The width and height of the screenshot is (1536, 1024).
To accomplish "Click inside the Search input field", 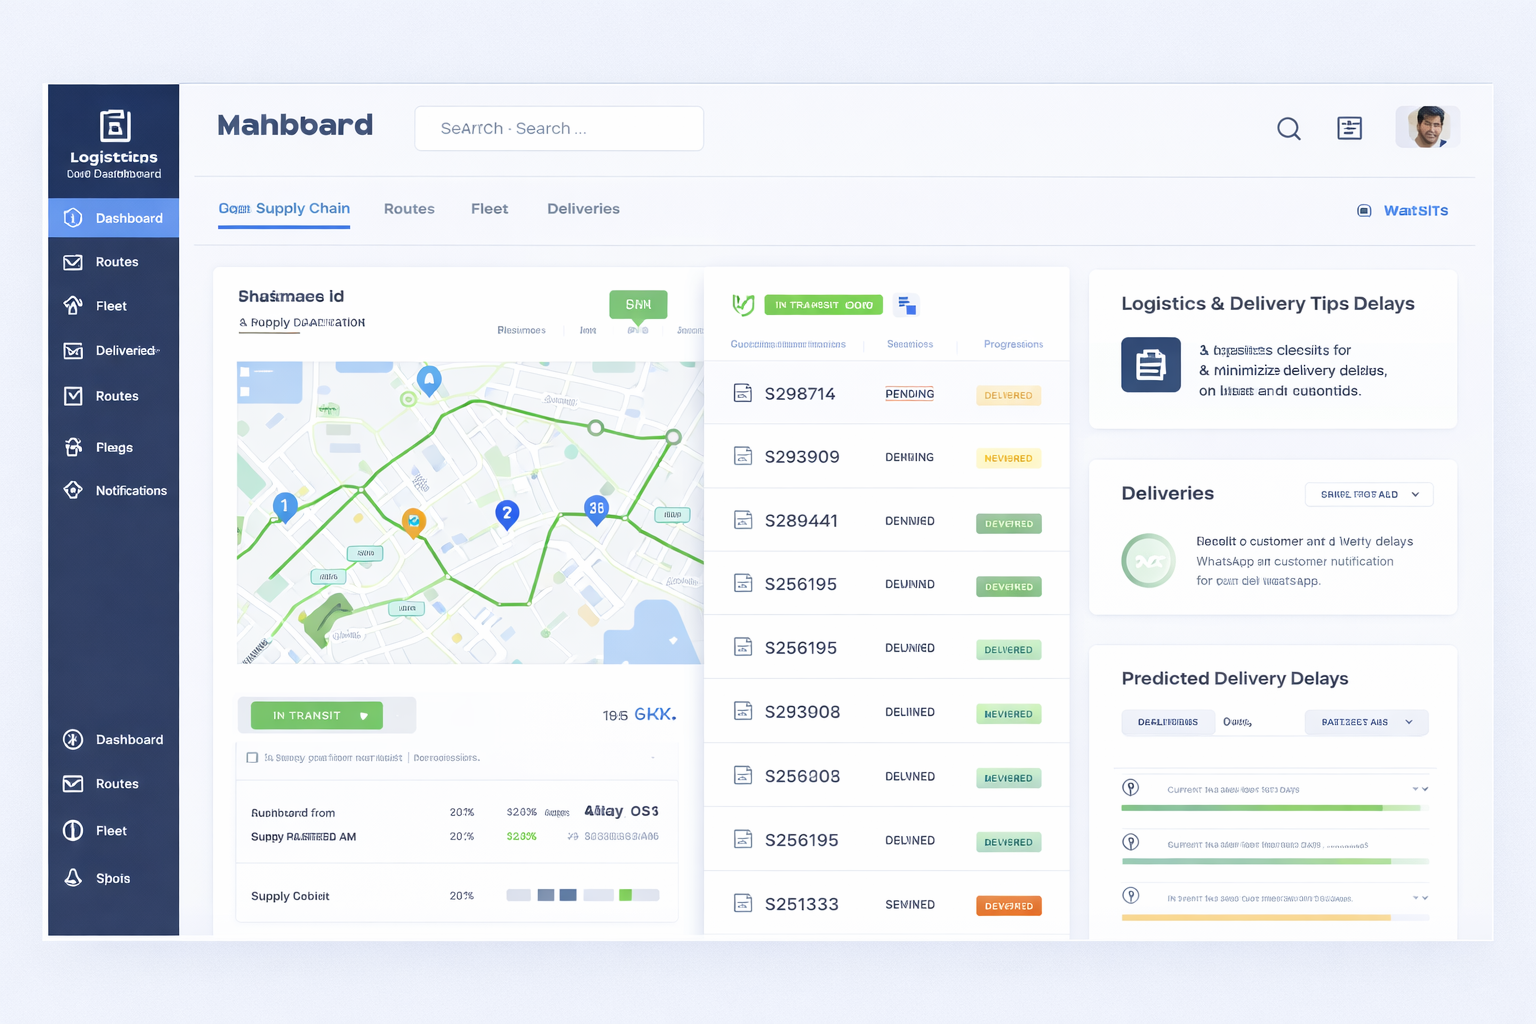I will click(558, 128).
